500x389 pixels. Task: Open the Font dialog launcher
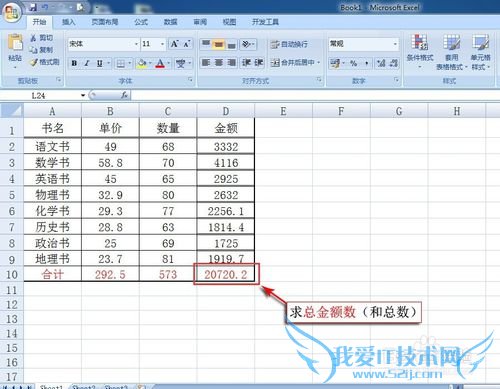click(x=190, y=80)
